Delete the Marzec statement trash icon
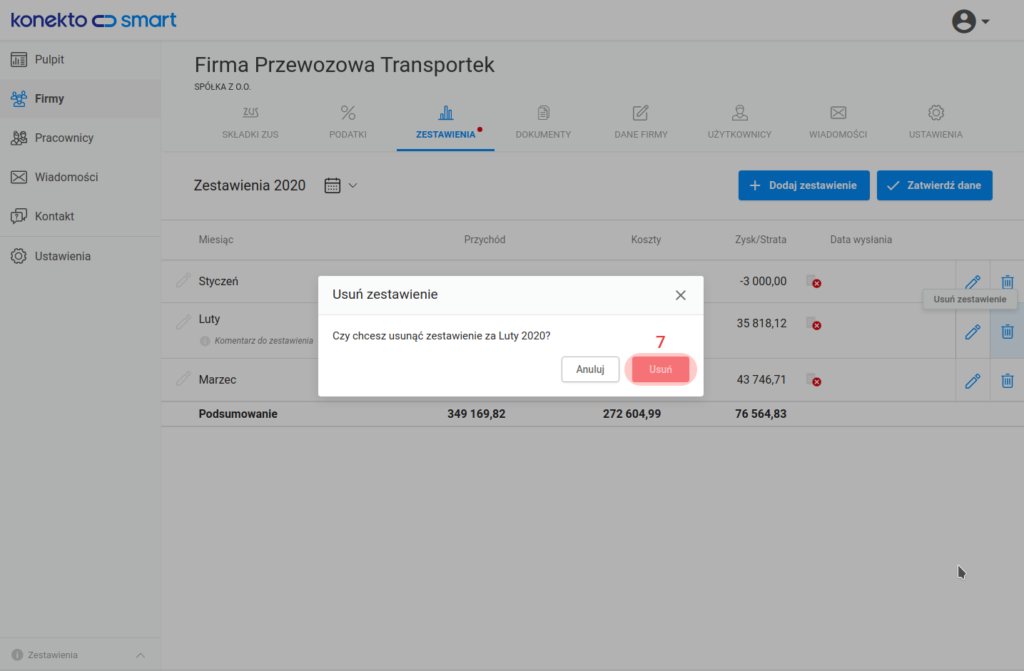The height and width of the screenshot is (671, 1024). pyautogui.click(x=1007, y=381)
